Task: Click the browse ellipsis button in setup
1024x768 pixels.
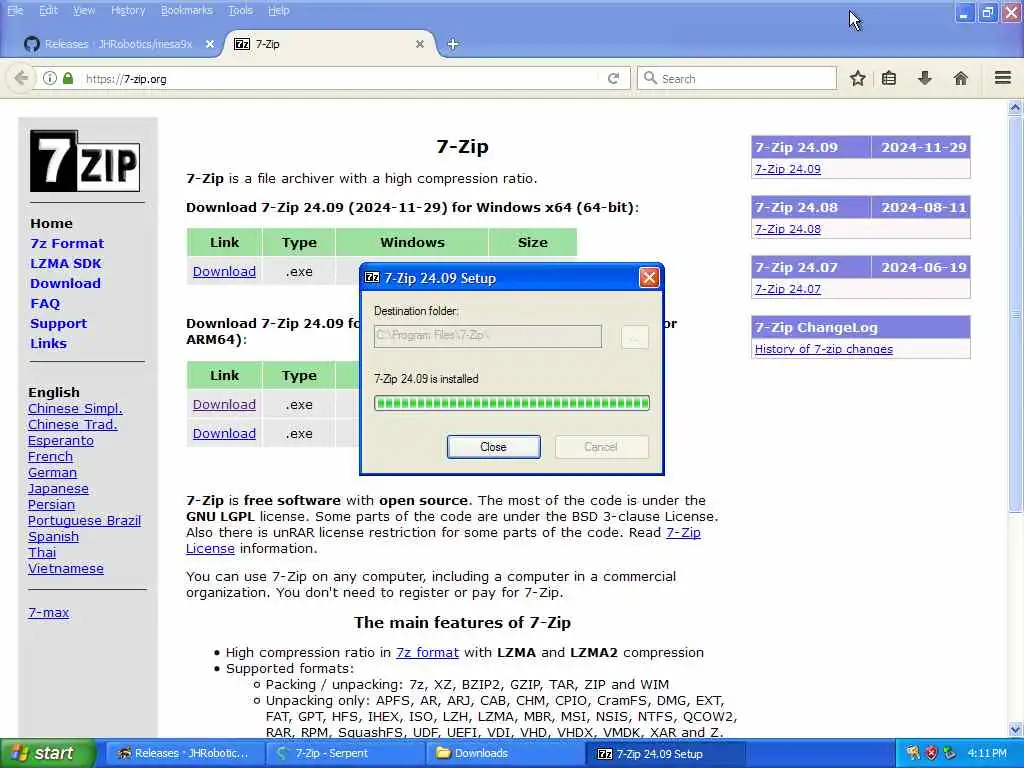Action: click(635, 337)
